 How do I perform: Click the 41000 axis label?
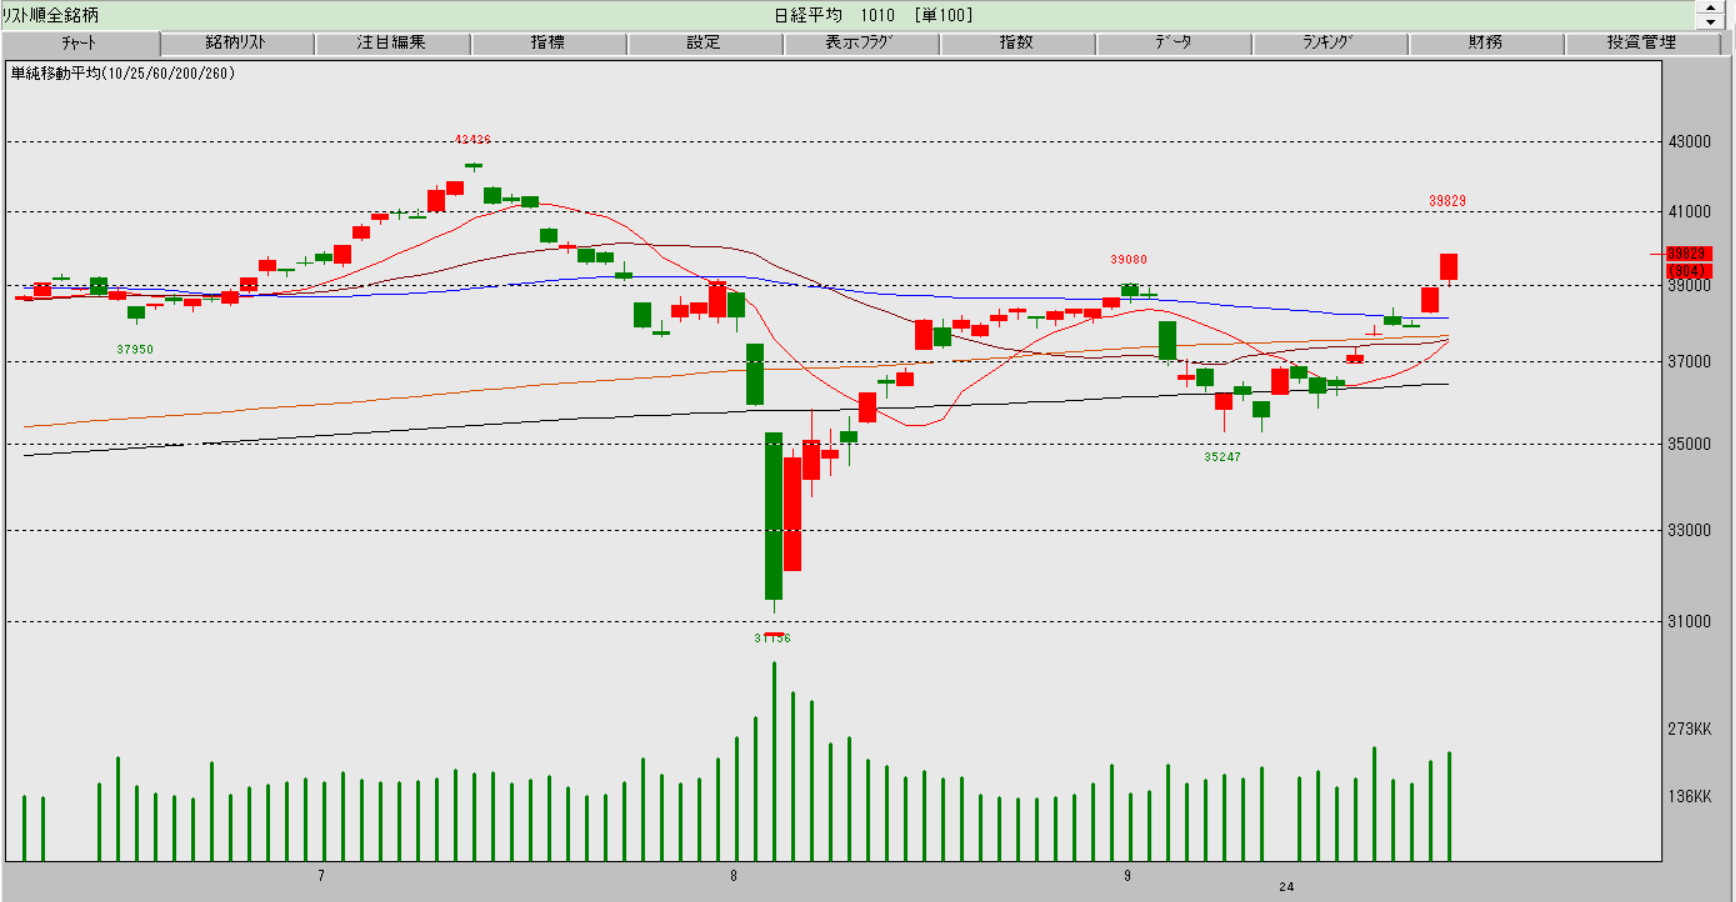pyautogui.click(x=1690, y=212)
